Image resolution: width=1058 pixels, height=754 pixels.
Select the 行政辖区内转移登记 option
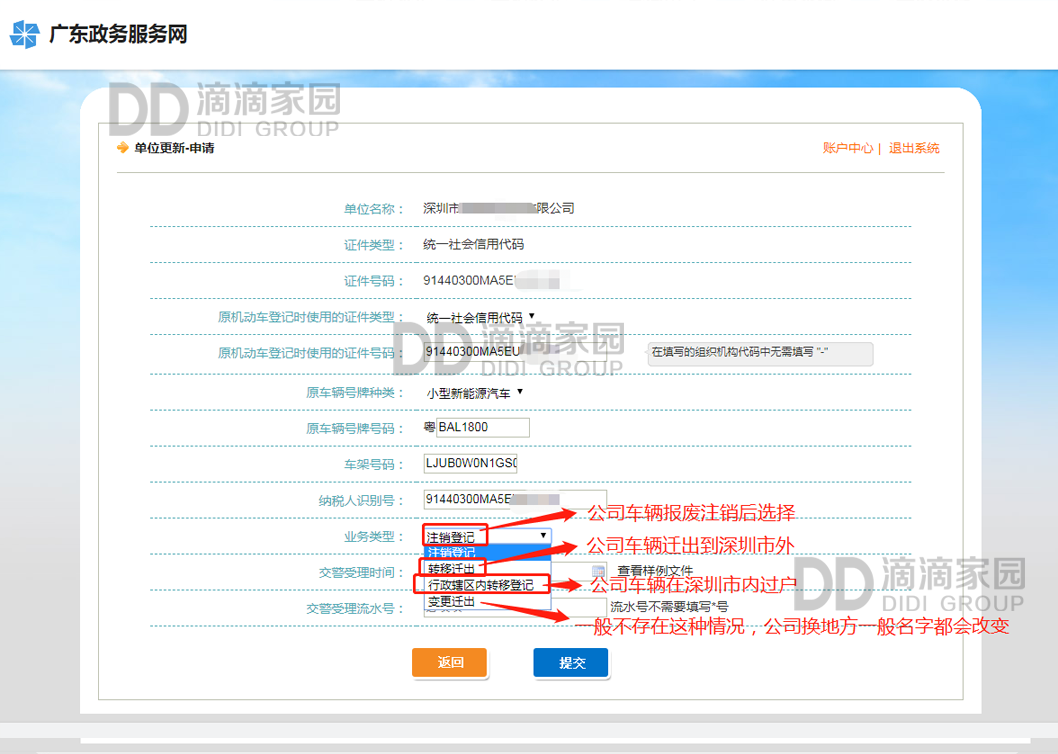(487, 585)
